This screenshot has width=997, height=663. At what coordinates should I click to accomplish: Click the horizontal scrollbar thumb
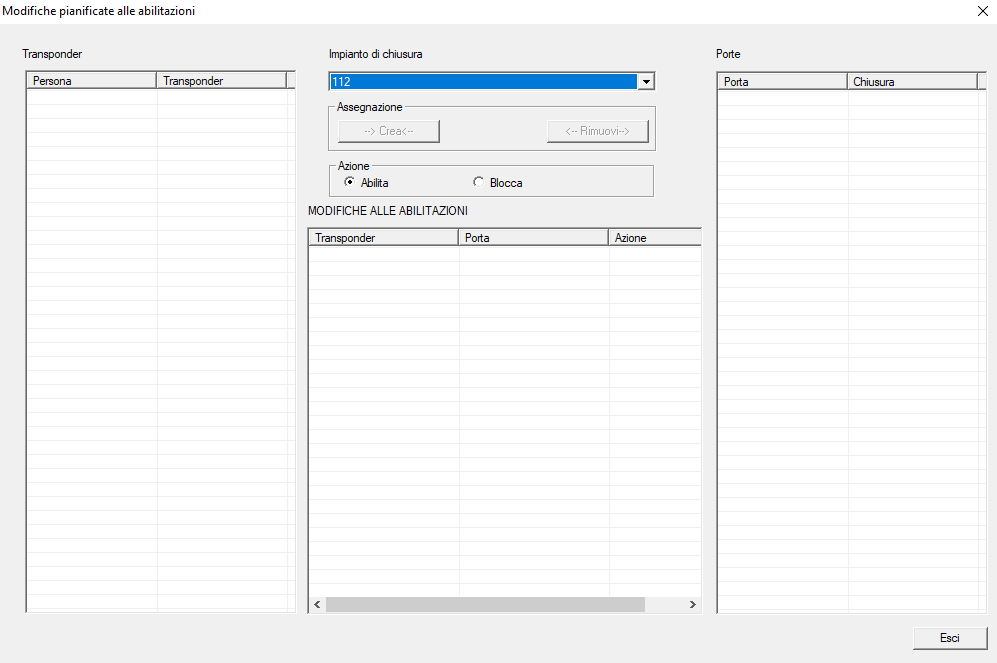[x=485, y=605]
